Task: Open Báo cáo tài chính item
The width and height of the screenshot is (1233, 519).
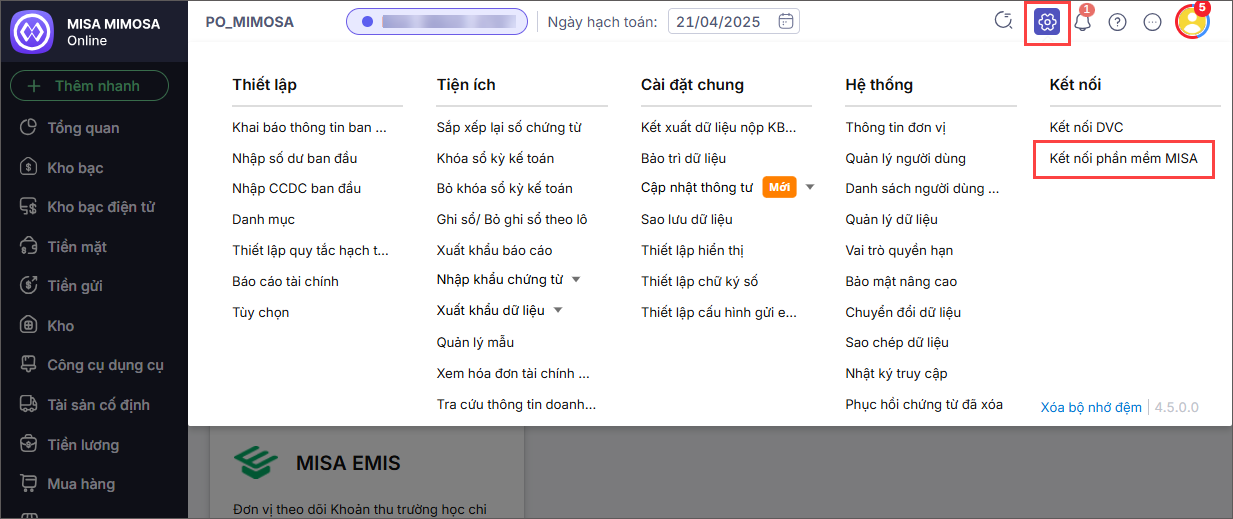Action: 285,281
